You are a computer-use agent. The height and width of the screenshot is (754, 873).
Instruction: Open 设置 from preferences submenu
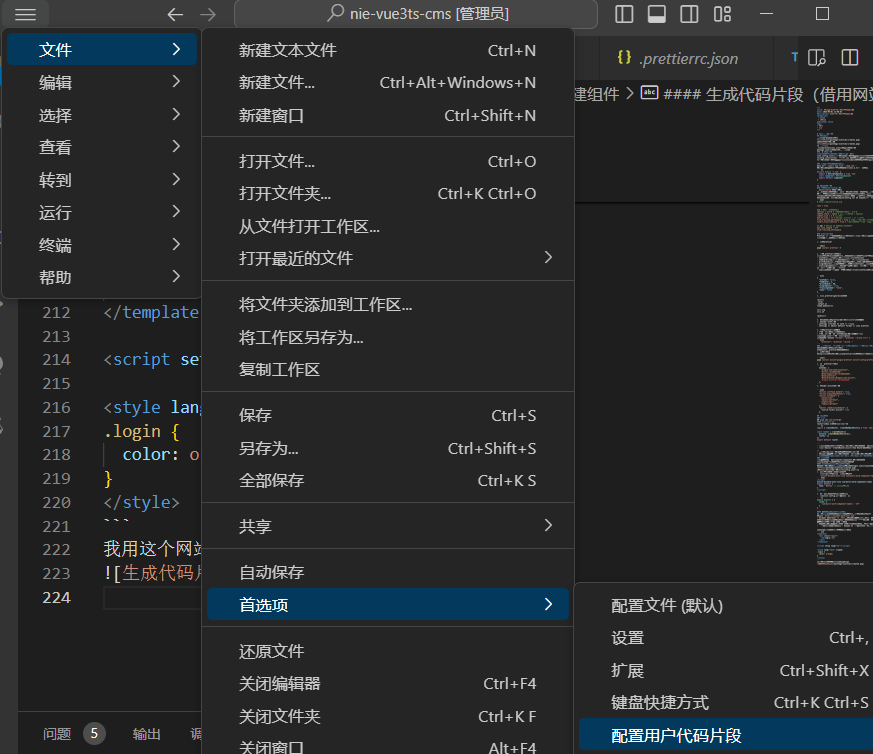coord(726,638)
